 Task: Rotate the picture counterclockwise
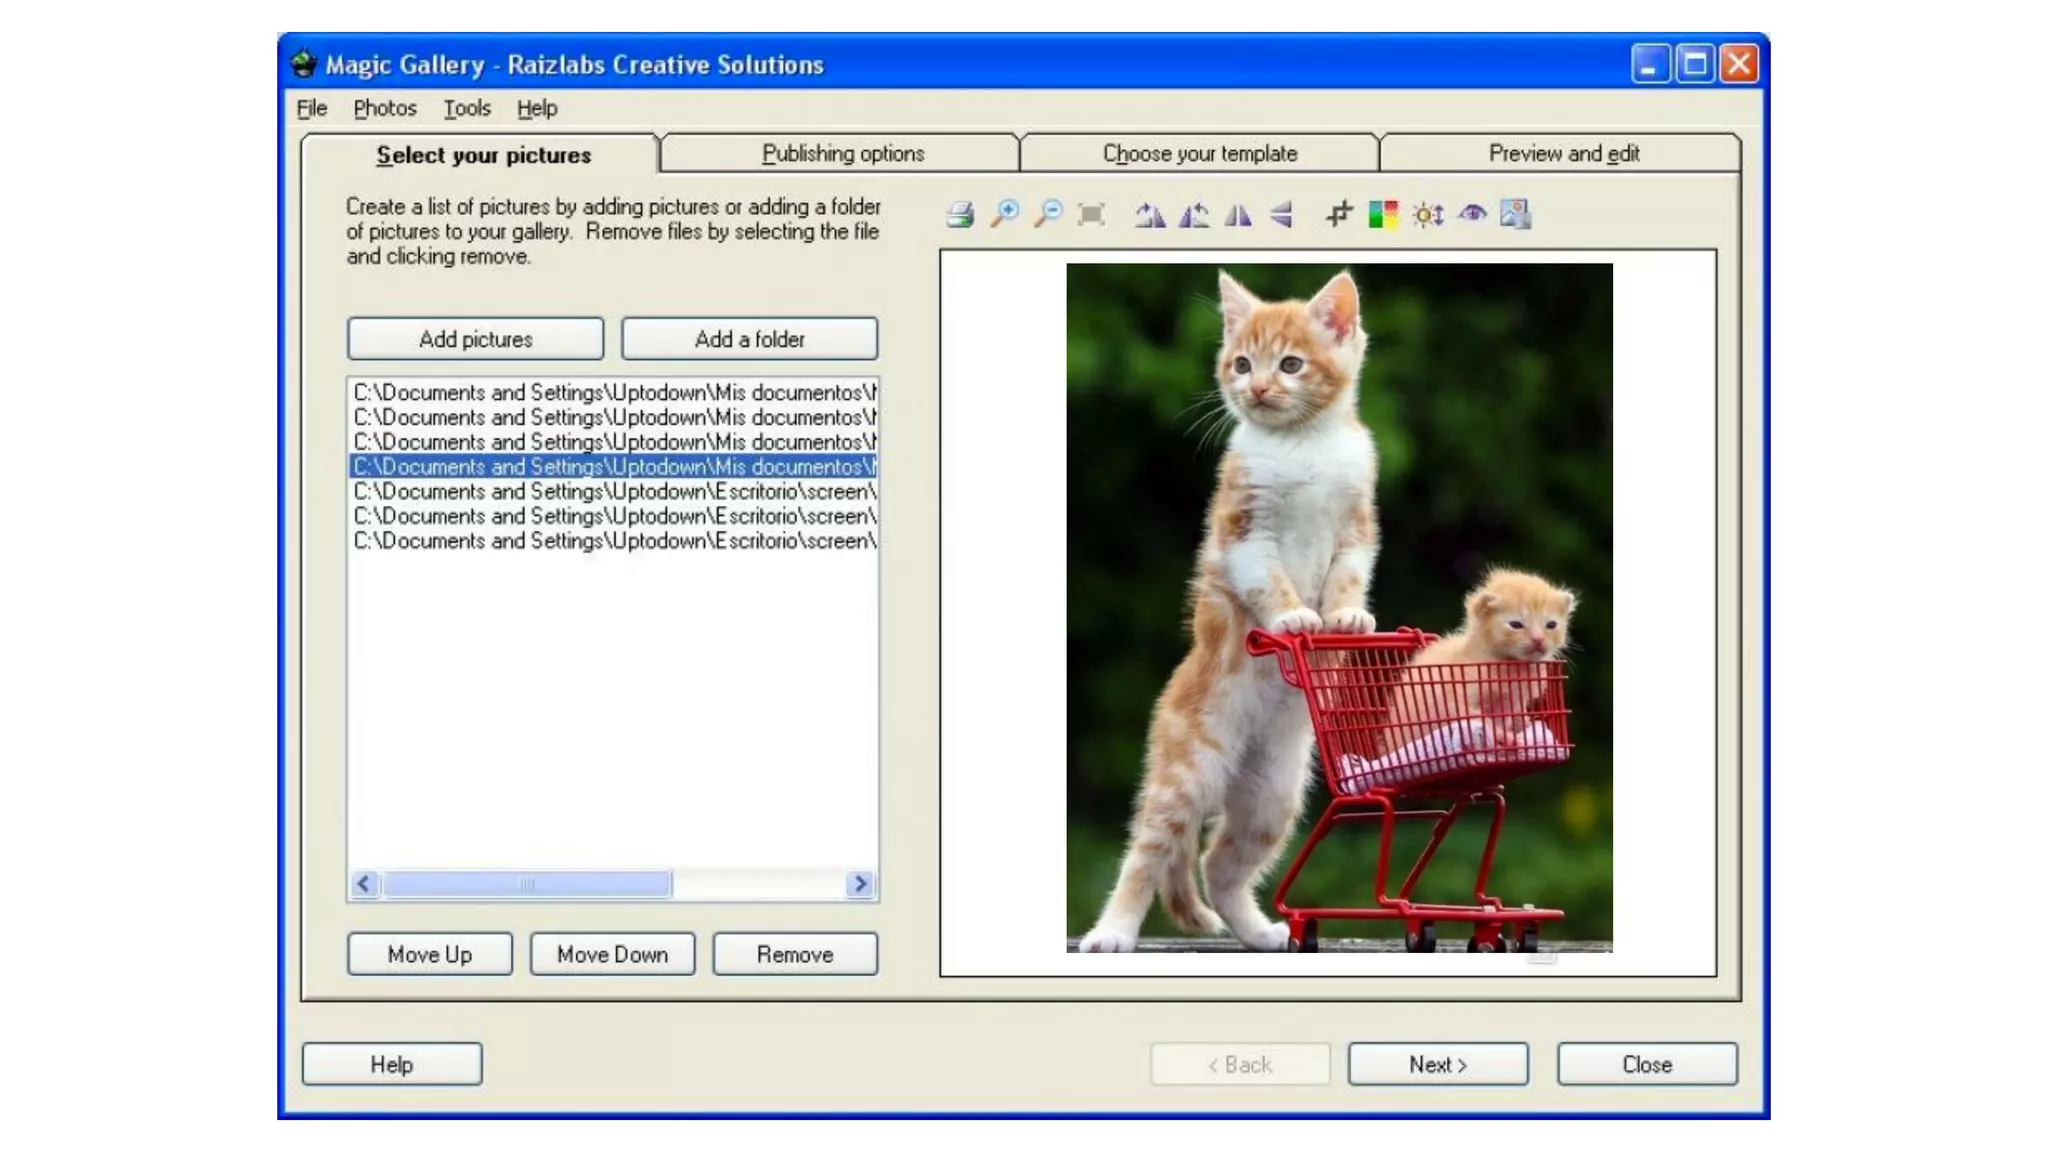pyautogui.click(x=1194, y=214)
